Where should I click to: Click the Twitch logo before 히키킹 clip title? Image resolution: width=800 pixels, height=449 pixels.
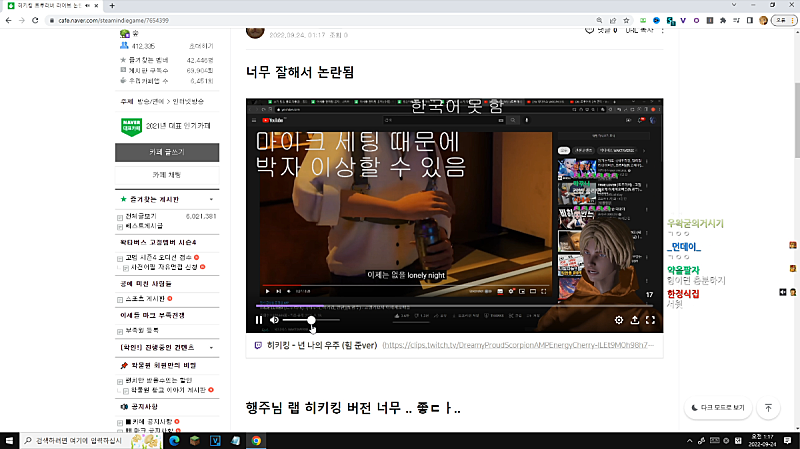pyautogui.click(x=258, y=345)
